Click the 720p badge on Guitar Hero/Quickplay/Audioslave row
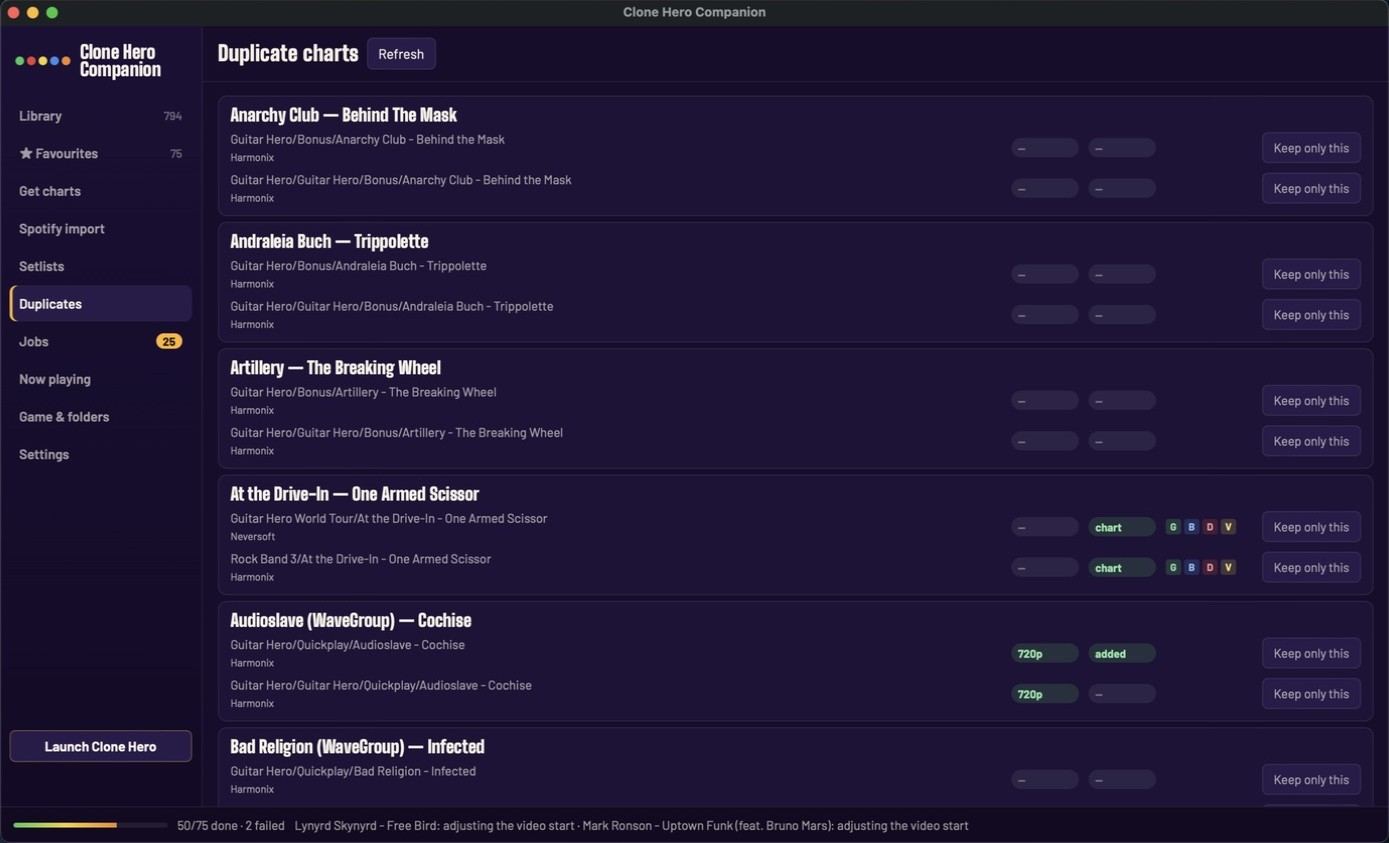Viewport: 1389px width, 843px height. (x=1045, y=653)
